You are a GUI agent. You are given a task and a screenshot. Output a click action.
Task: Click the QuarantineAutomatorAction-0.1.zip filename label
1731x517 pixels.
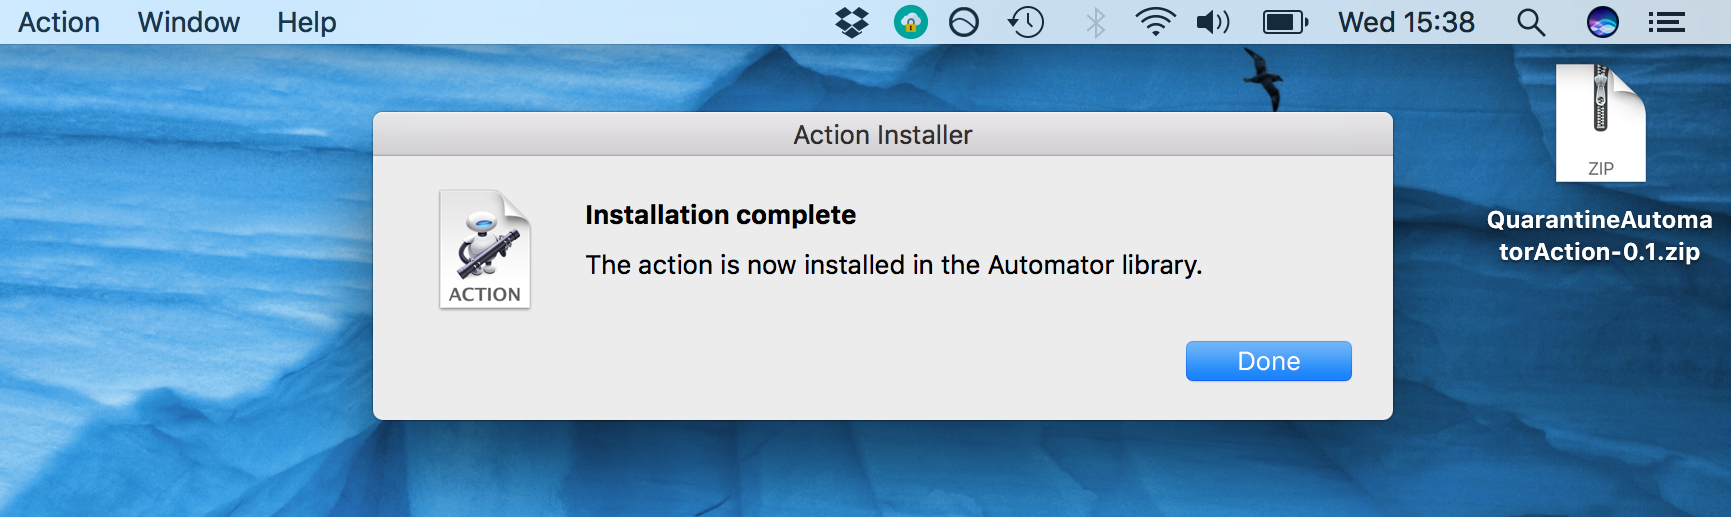click(x=1599, y=236)
